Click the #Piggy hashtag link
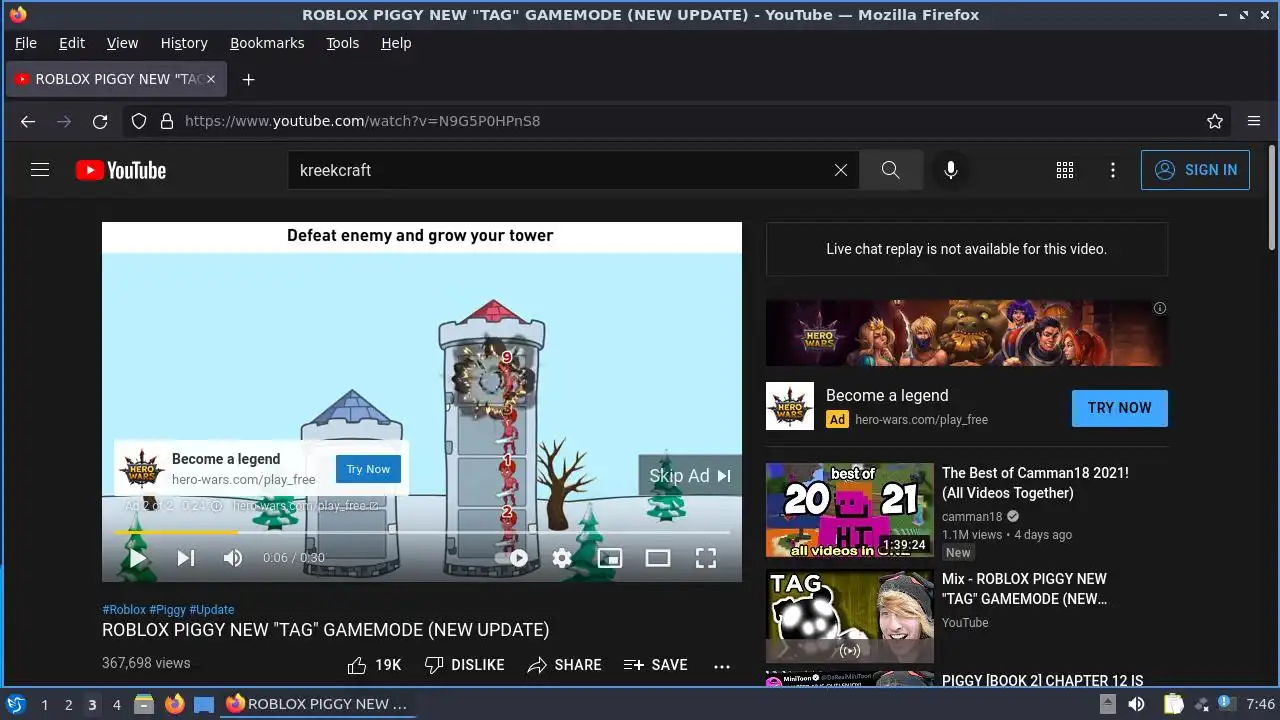Image resolution: width=1280 pixels, height=720 pixels. pos(168,609)
